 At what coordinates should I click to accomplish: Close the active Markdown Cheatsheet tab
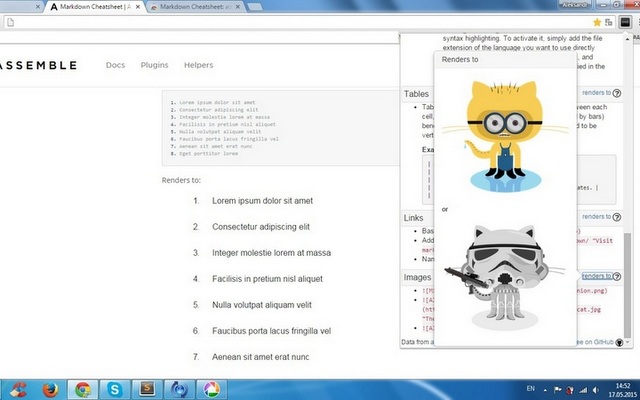[138, 7]
